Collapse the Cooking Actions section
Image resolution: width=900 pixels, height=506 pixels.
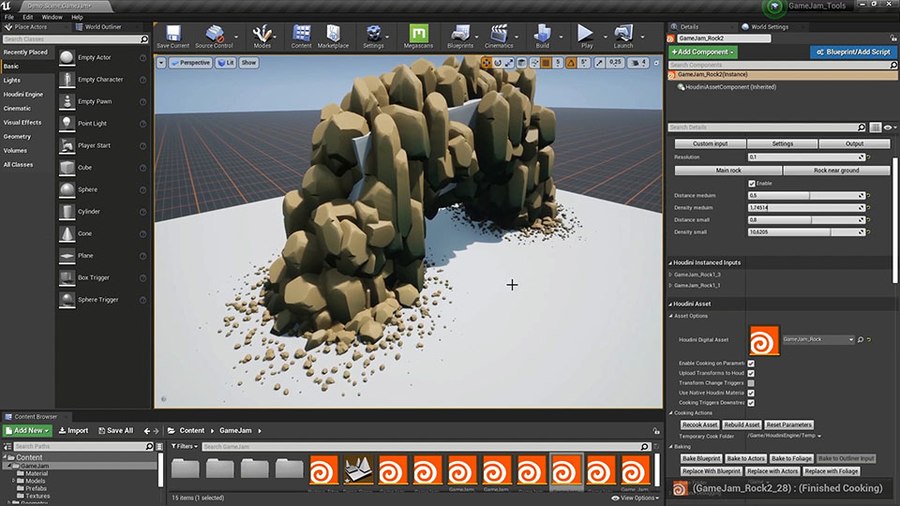pyautogui.click(x=670, y=413)
